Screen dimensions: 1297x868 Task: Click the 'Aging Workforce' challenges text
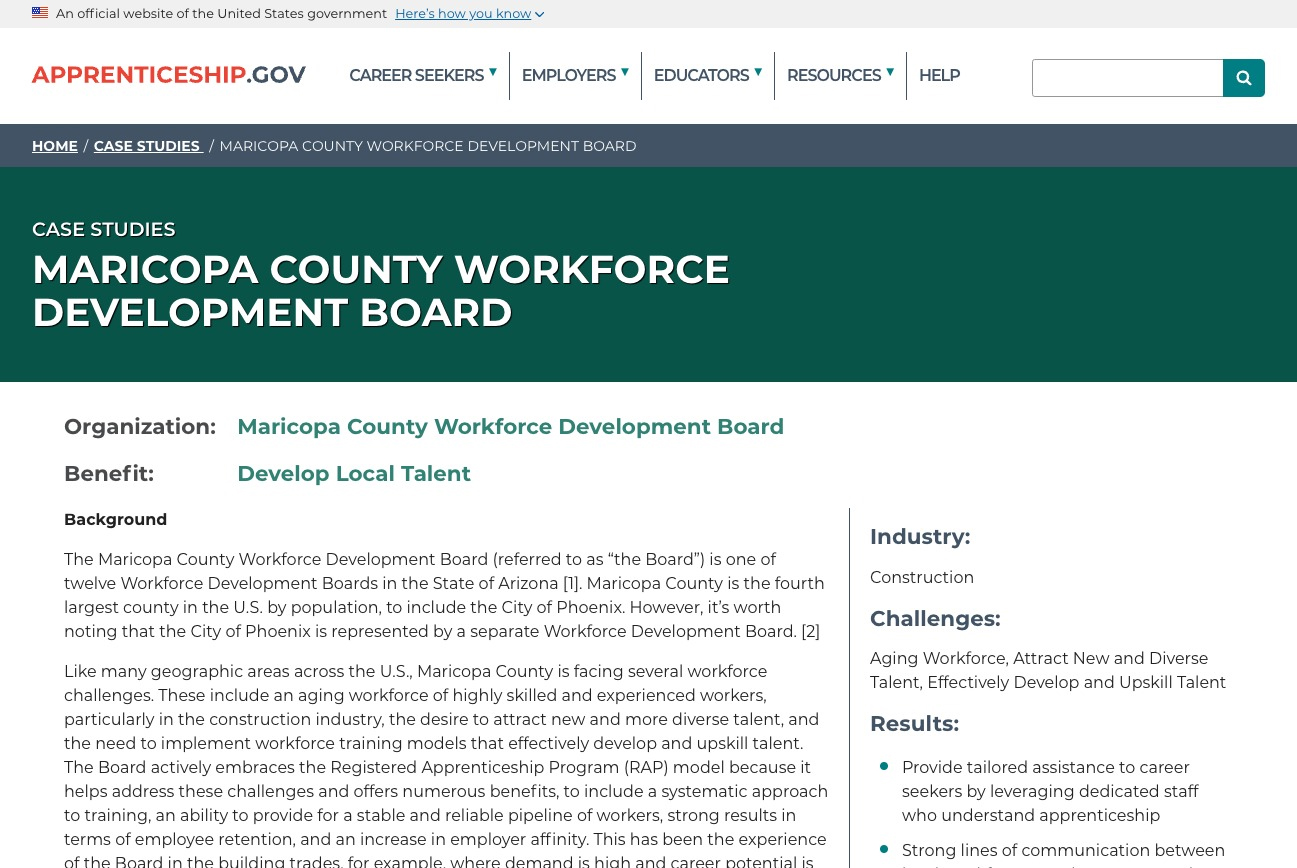pyautogui.click(x=938, y=658)
